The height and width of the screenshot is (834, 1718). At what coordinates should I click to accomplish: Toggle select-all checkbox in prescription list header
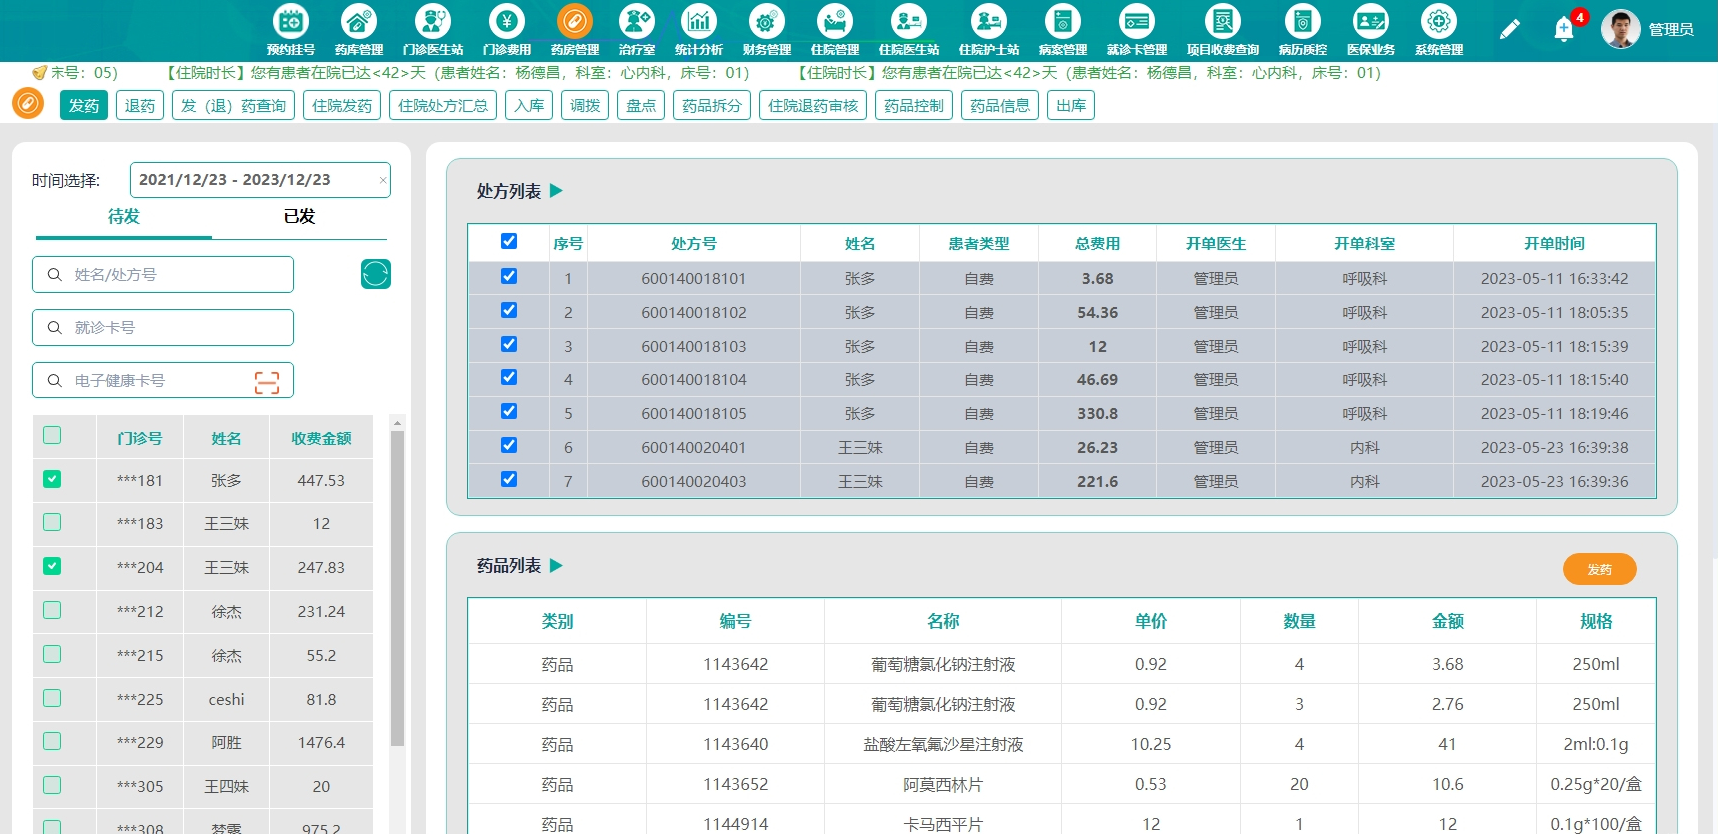tap(509, 241)
